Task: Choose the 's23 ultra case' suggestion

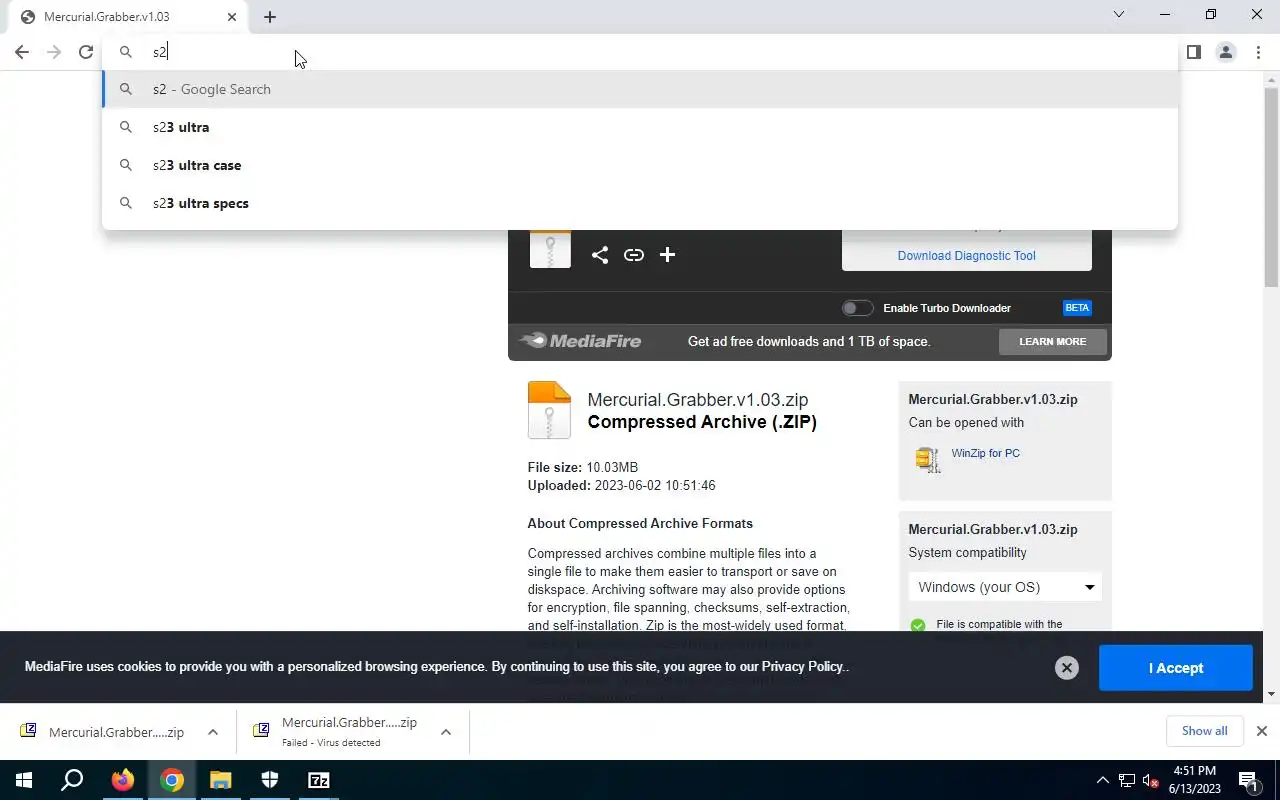Action: coord(640,165)
